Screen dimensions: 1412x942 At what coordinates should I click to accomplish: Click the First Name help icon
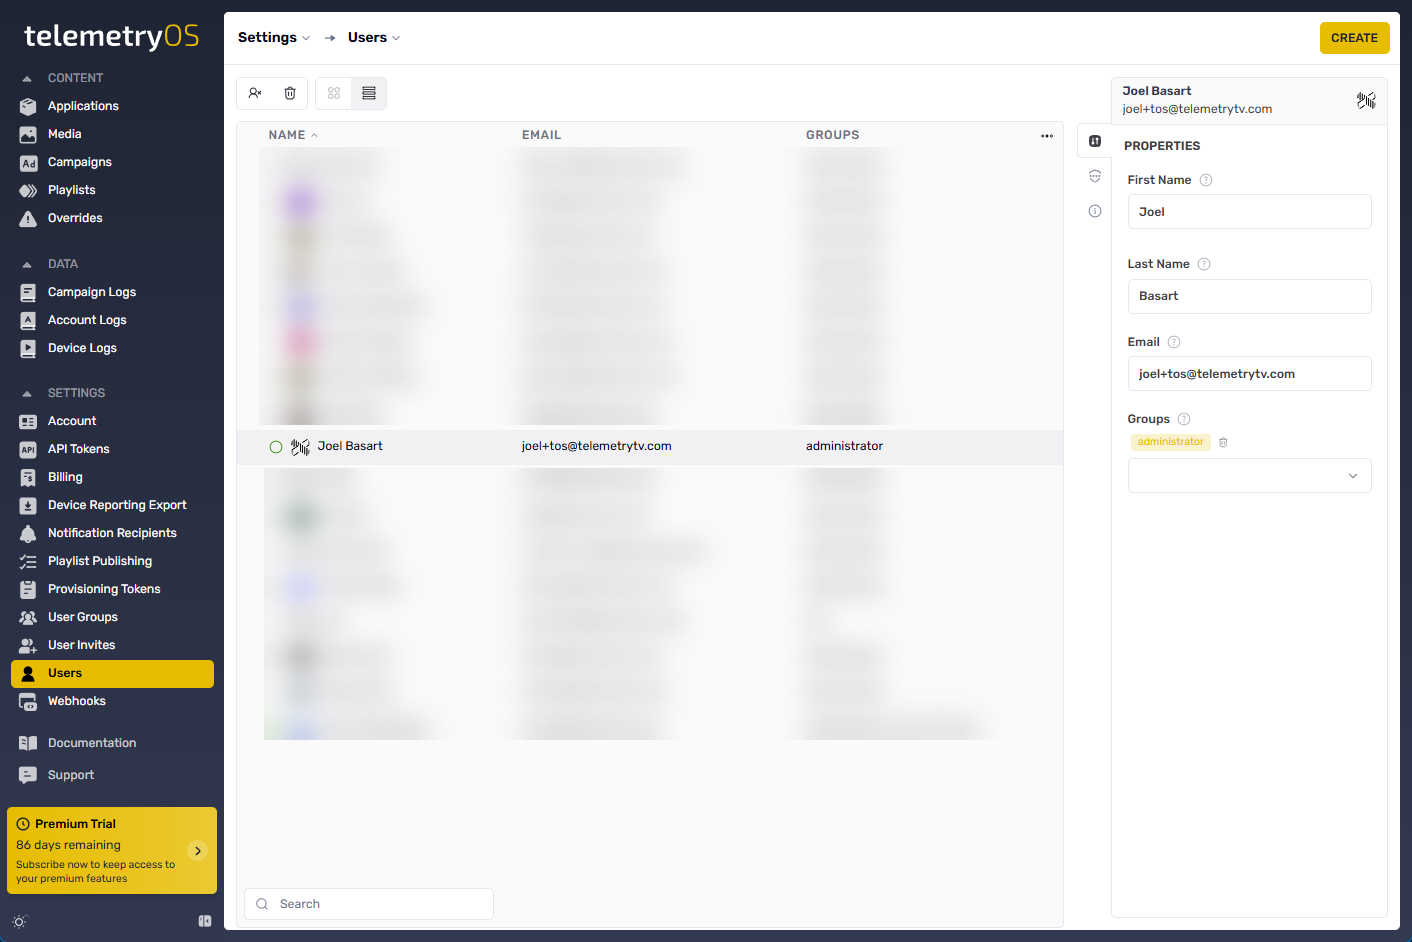(x=1206, y=180)
